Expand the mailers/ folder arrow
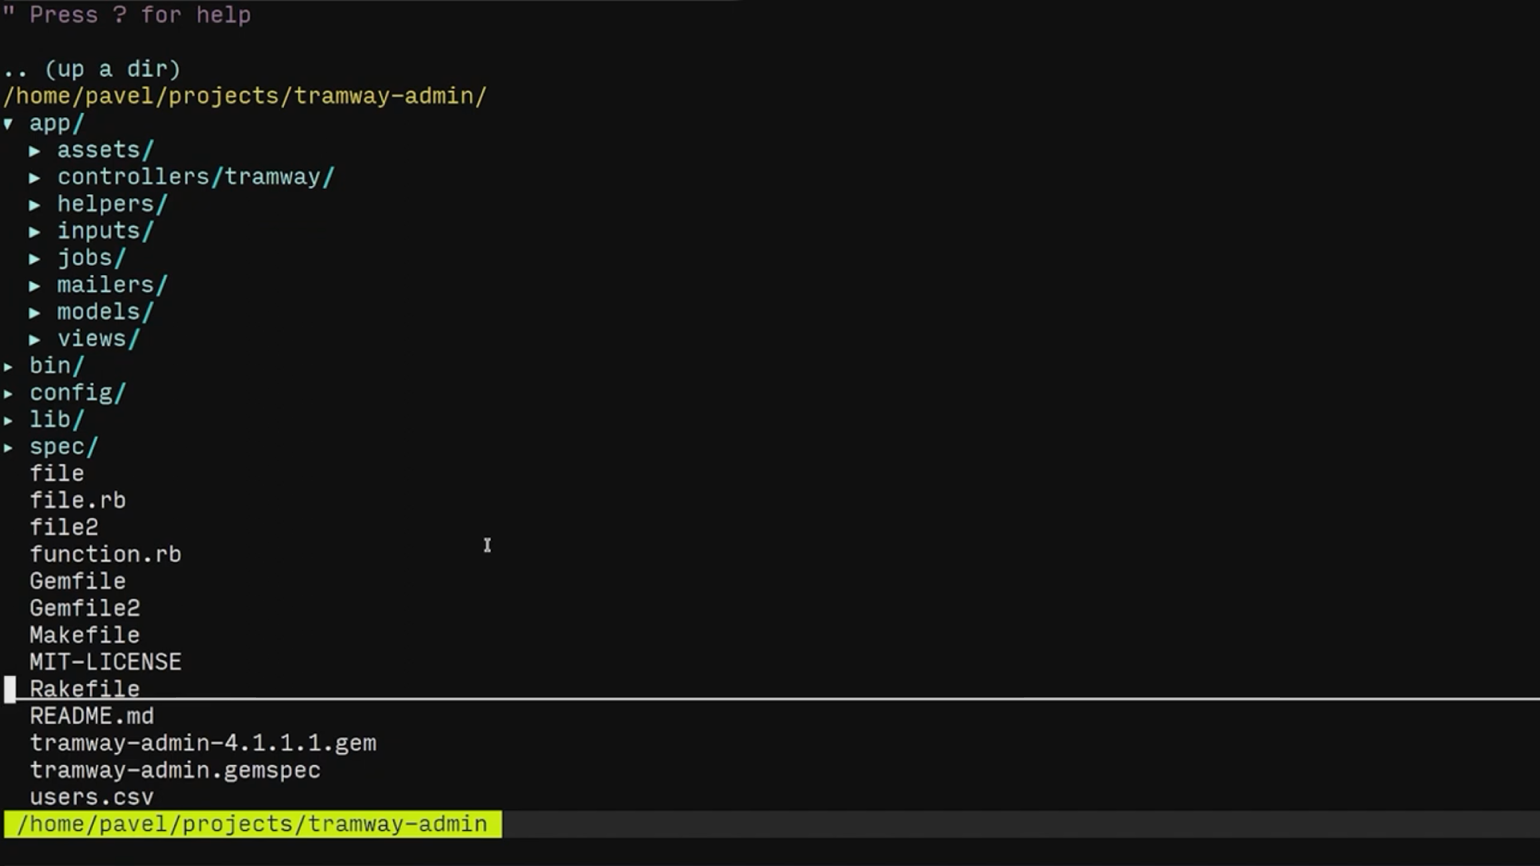This screenshot has width=1540, height=866. (35, 286)
